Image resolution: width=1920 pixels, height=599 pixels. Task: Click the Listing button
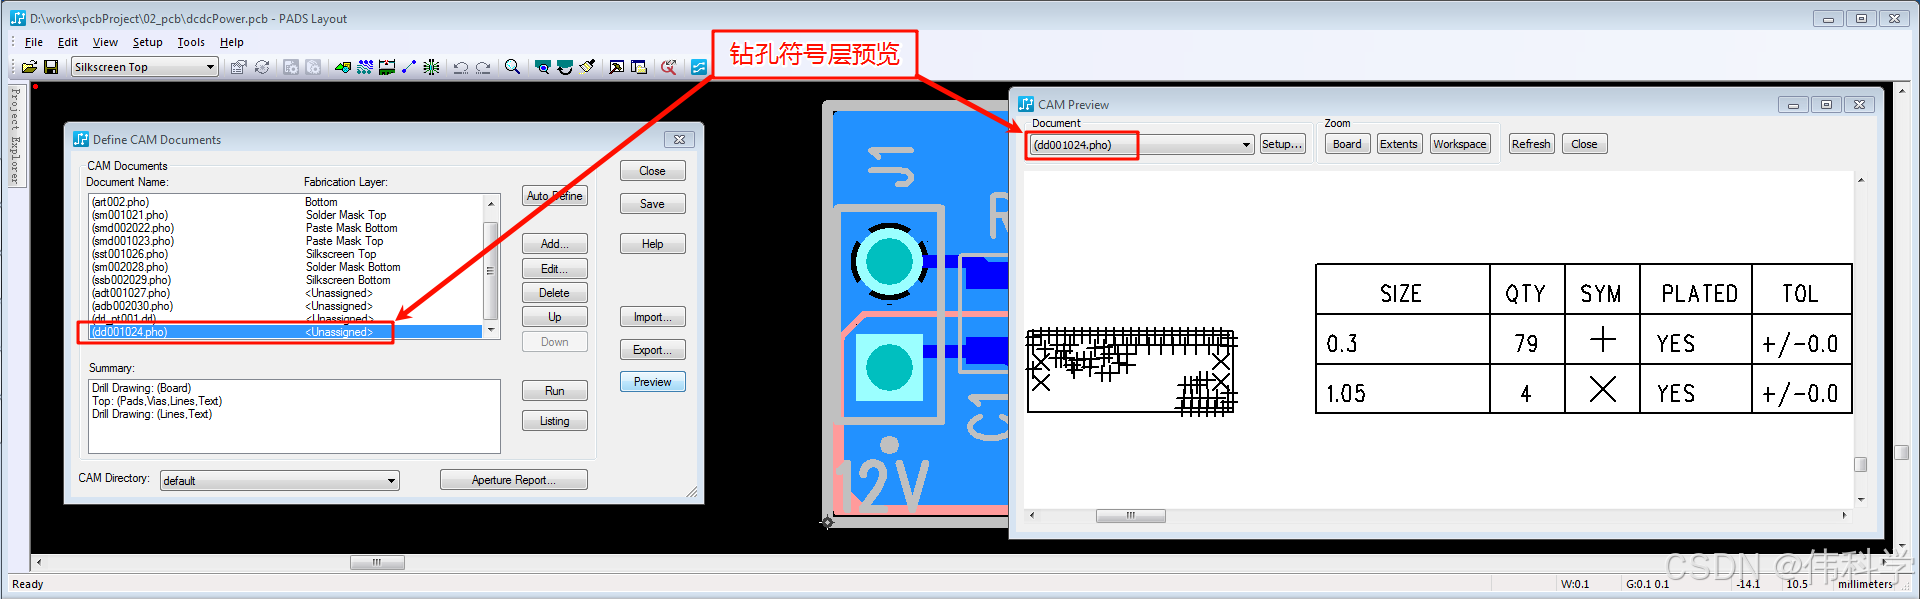click(555, 421)
